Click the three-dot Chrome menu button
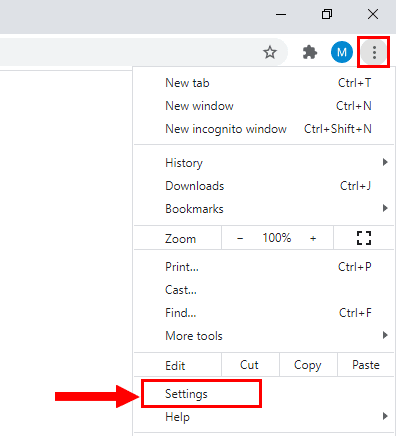Viewport: 396px width, 436px height. point(374,52)
